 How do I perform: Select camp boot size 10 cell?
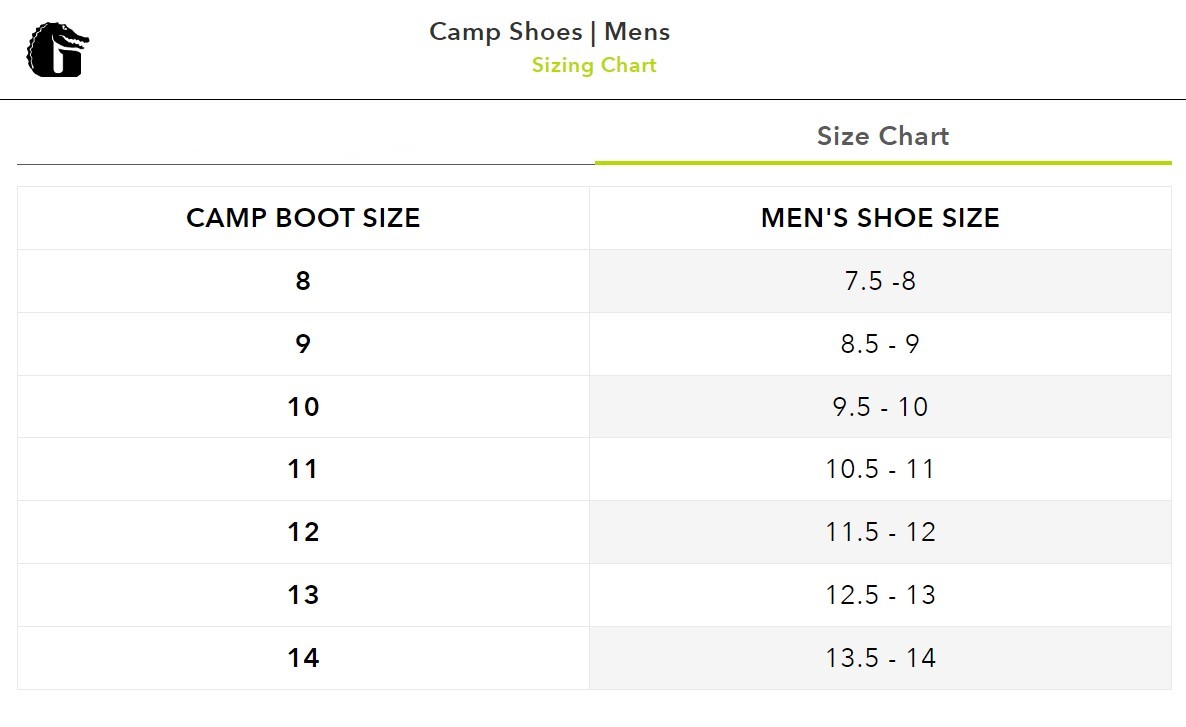tap(303, 407)
